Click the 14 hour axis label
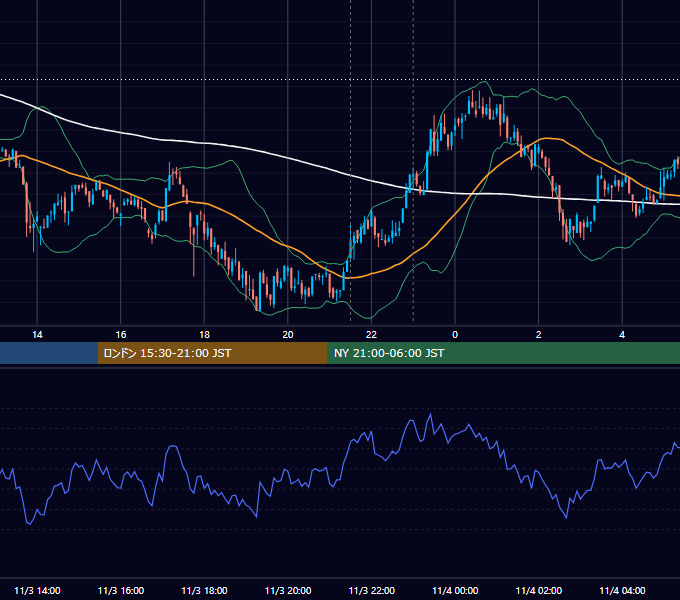This screenshot has height=600, width=680. (37, 335)
